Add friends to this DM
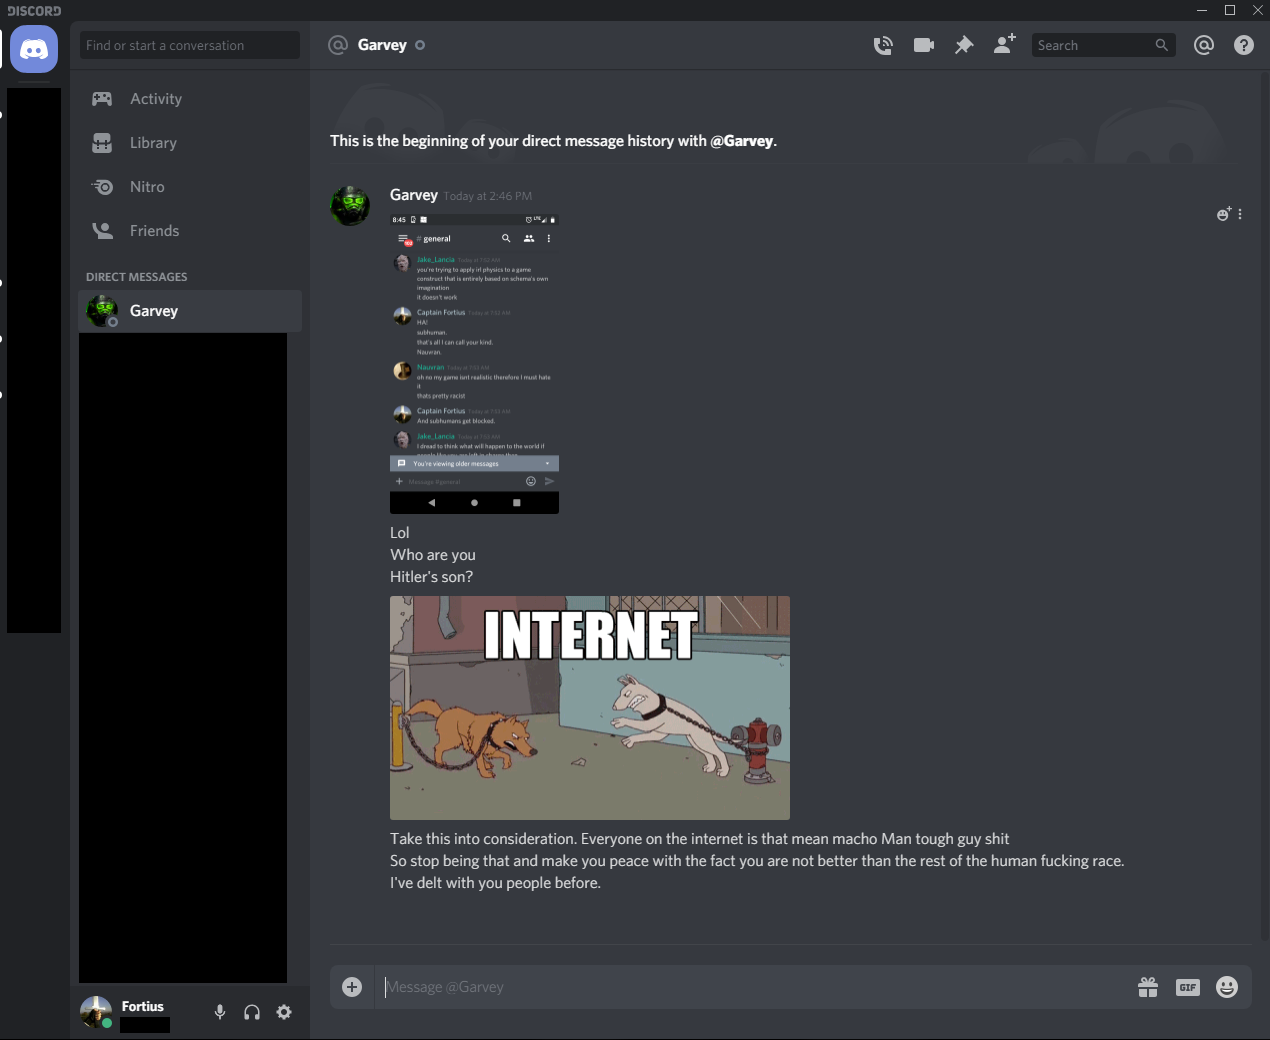The image size is (1270, 1040). [x=1004, y=45]
